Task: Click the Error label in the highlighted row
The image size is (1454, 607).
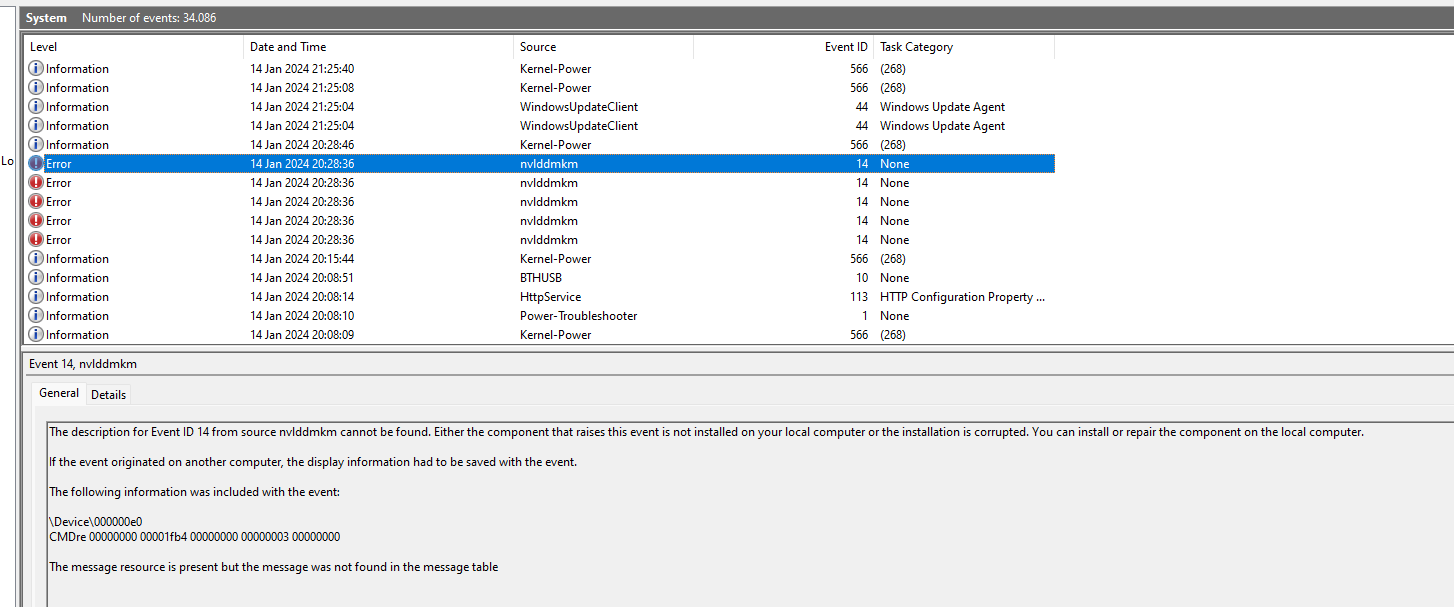Action: (x=59, y=164)
